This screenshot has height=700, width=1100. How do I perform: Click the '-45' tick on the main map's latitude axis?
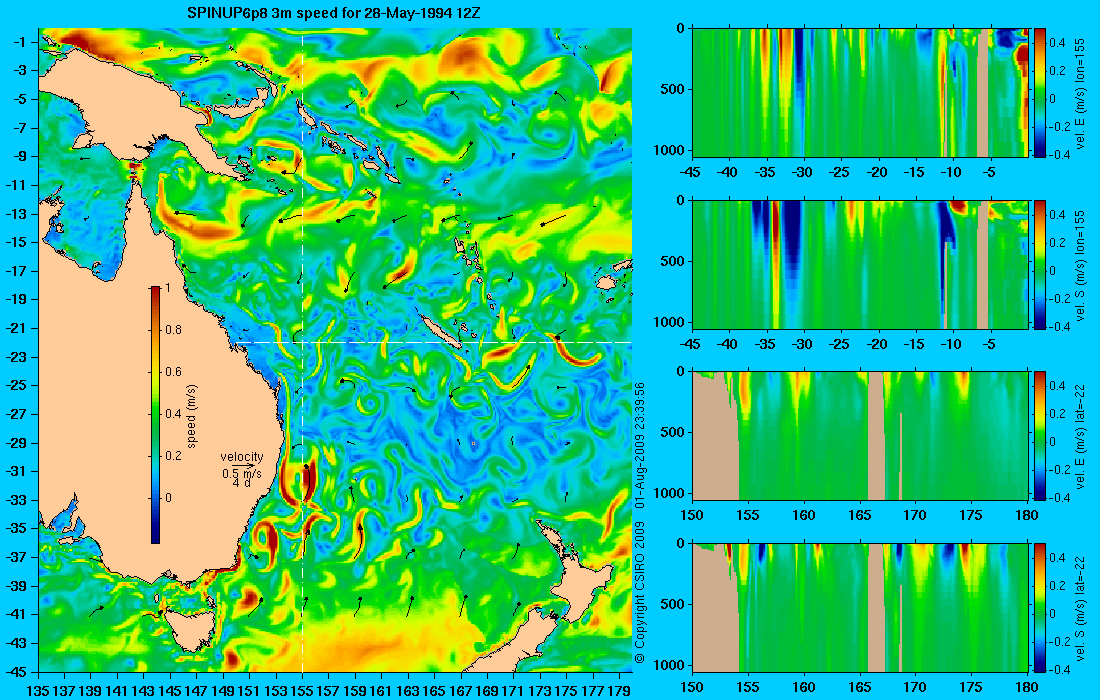(15, 672)
